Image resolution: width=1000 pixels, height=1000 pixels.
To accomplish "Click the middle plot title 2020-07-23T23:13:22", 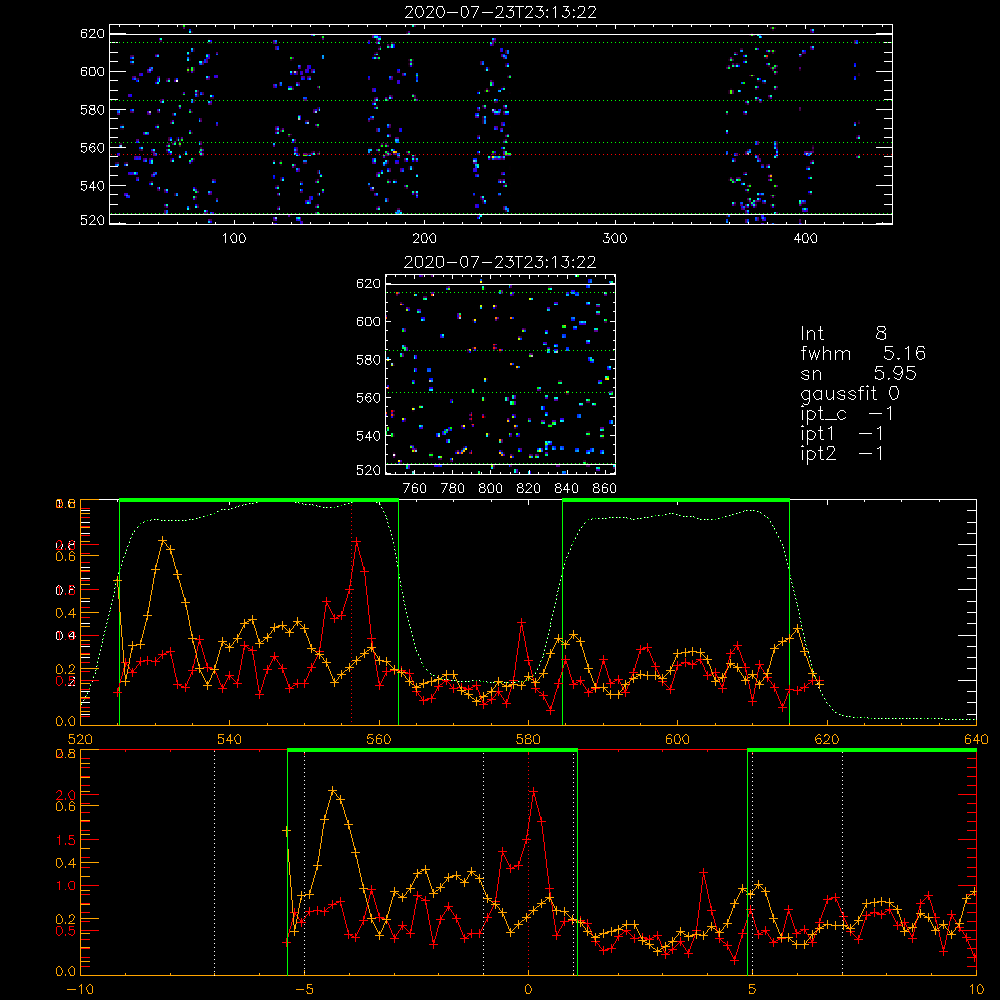I will (x=500, y=262).
